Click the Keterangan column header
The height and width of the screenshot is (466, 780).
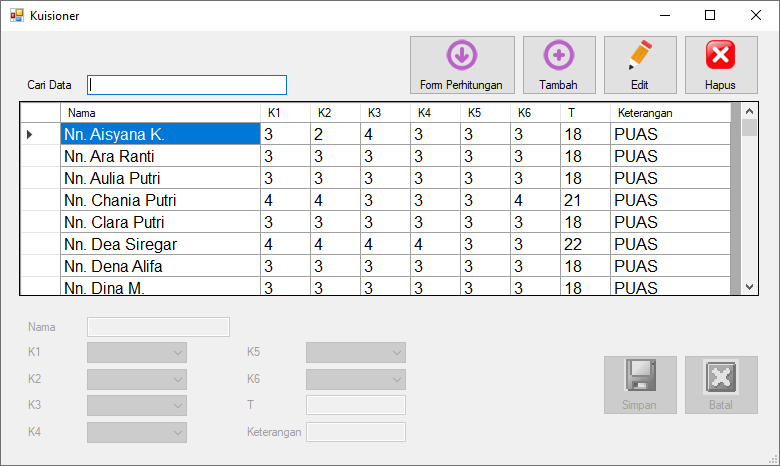click(x=670, y=113)
